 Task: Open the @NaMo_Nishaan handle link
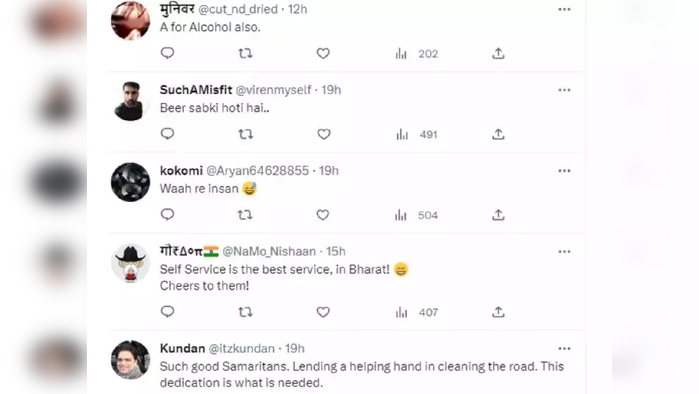pos(269,251)
